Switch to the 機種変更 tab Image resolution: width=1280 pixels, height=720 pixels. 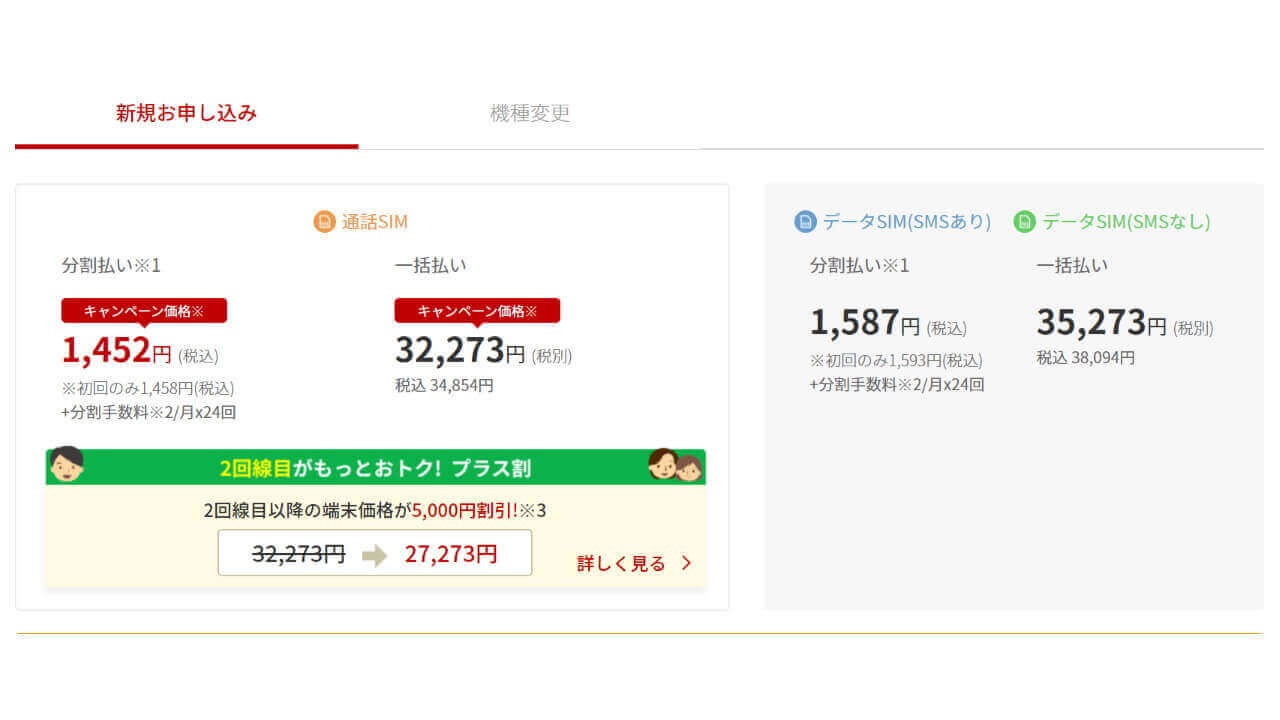coord(530,113)
